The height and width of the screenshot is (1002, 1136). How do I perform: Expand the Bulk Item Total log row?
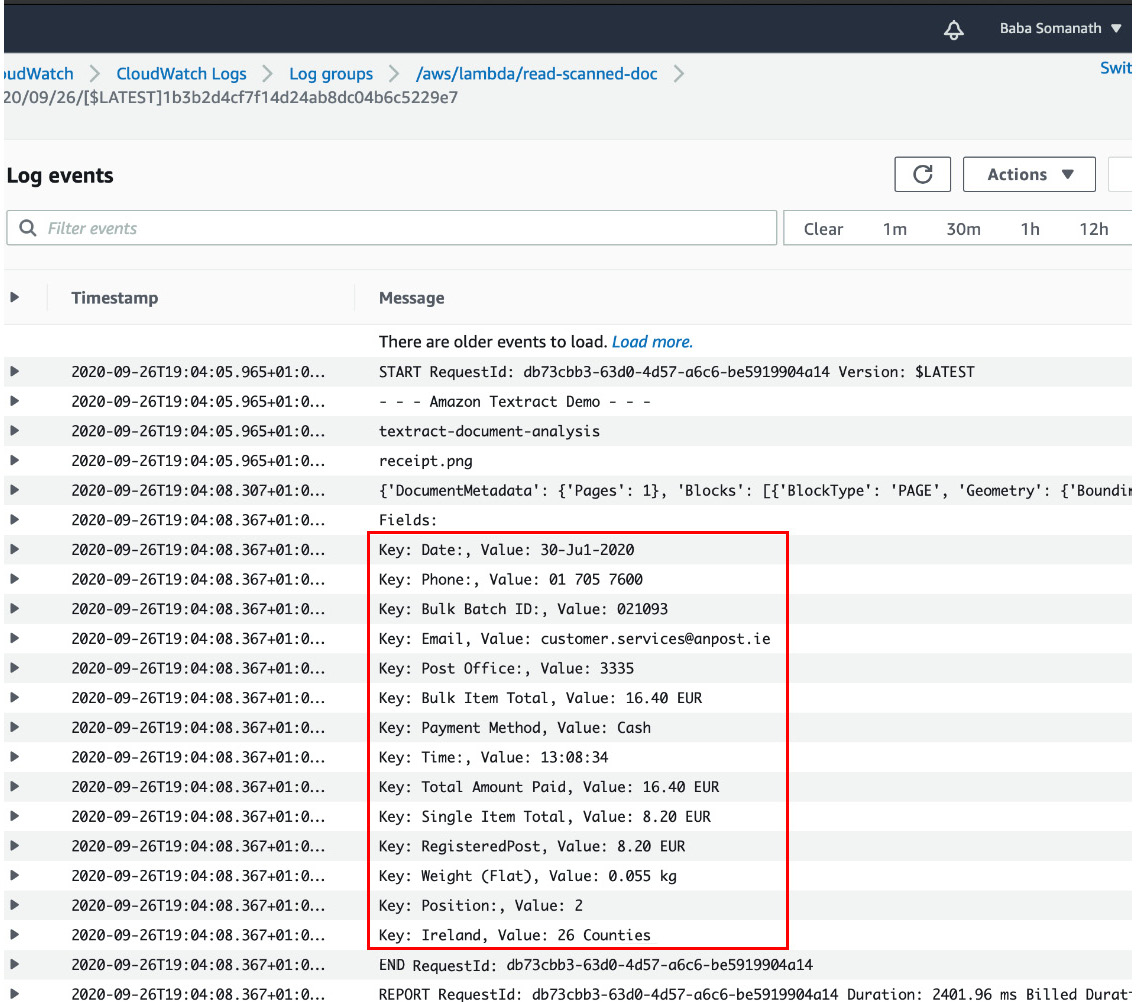click(x=14, y=698)
